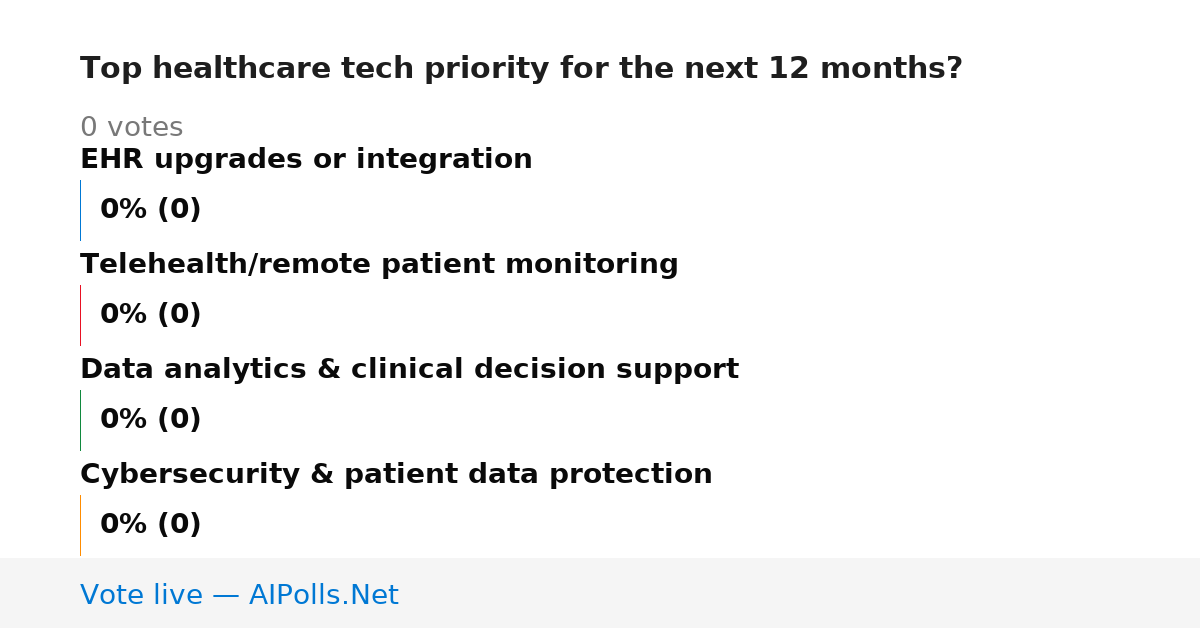Click the green result bar for Data analytics
The width and height of the screenshot is (1200, 628).
click(80, 420)
